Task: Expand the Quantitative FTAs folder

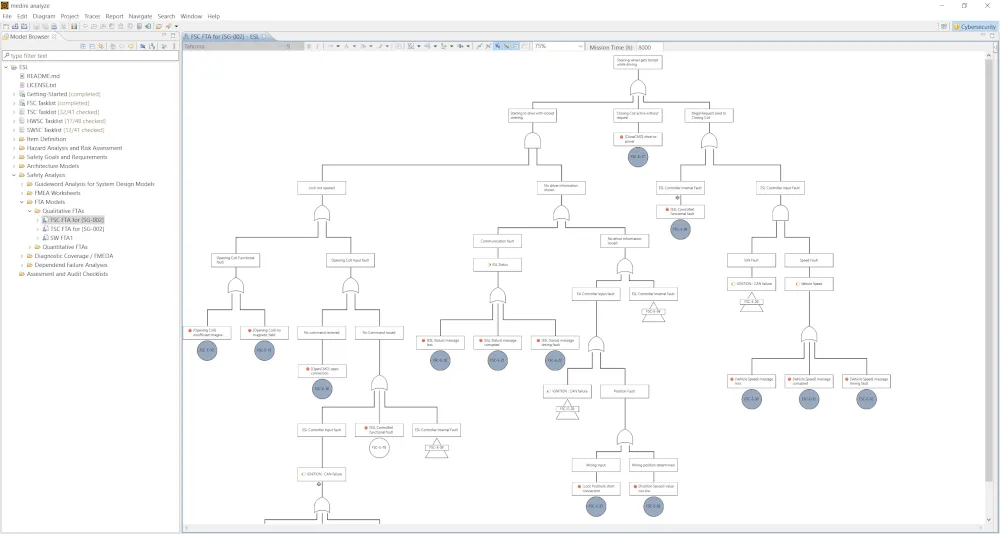Action: pos(30,246)
